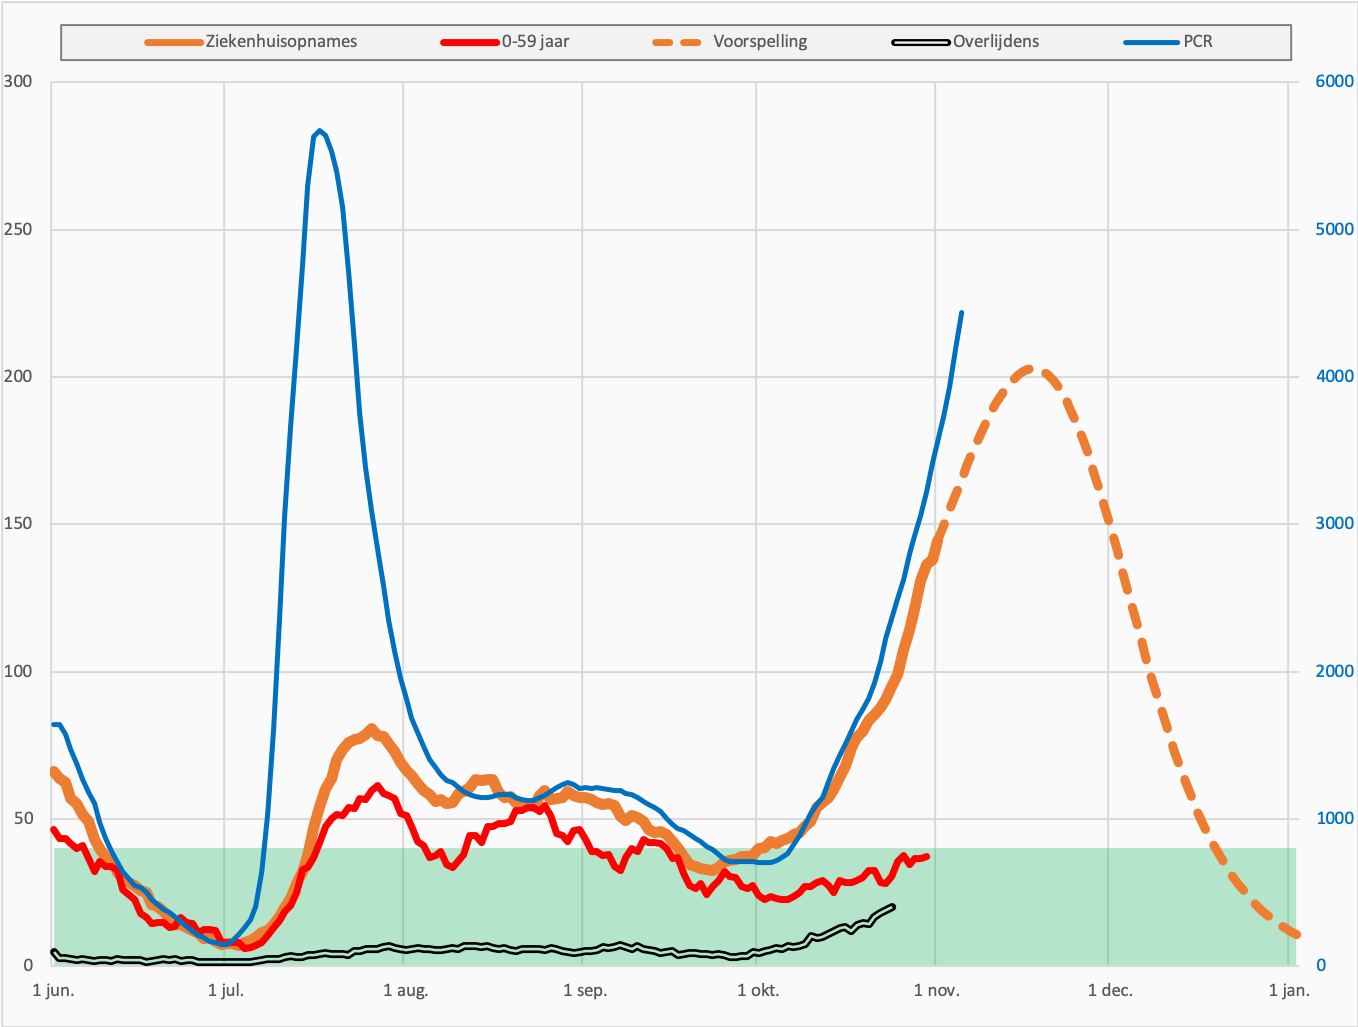
Task: Click the end of the Overlijdens line
Action: (x=892, y=906)
